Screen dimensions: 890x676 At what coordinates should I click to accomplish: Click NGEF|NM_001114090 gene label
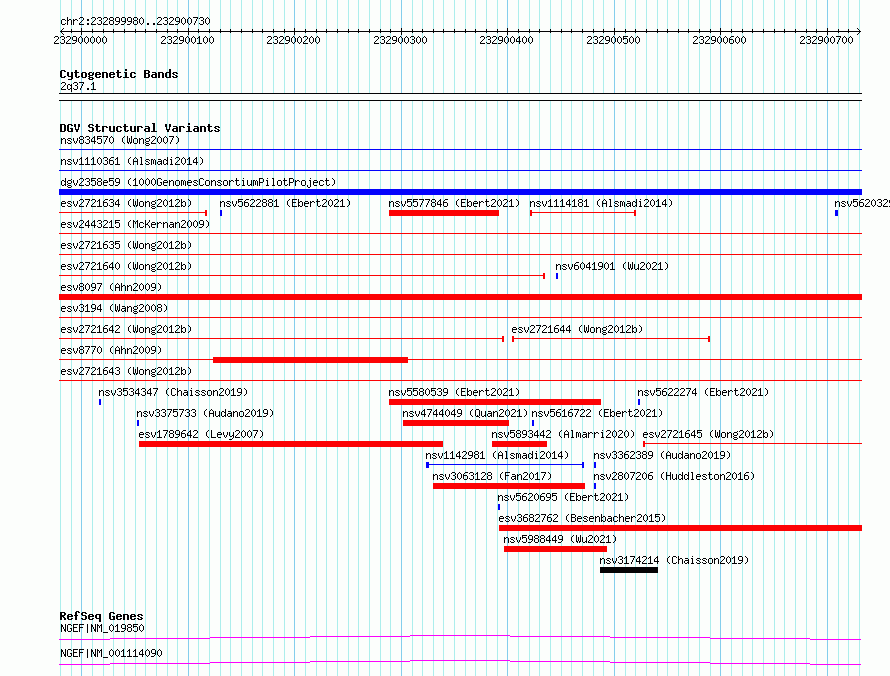pyautogui.click(x=111, y=653)
